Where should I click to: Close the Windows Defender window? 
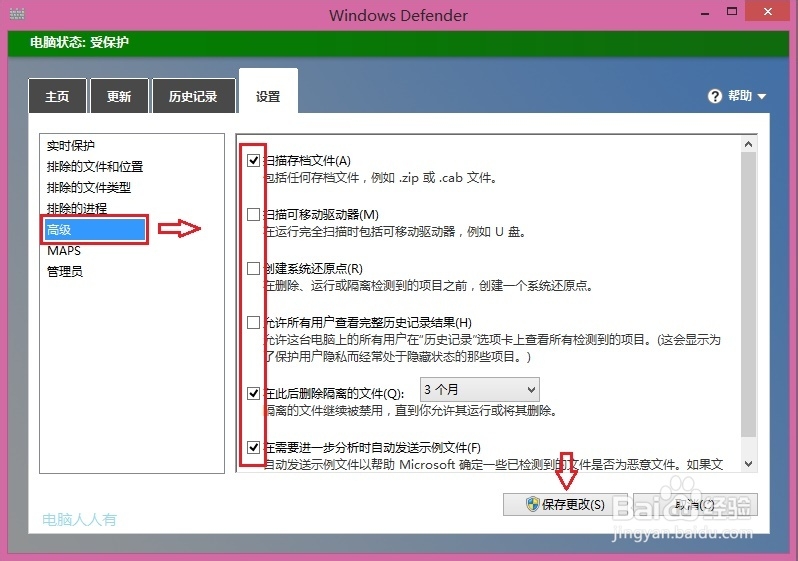click(768, 11)
